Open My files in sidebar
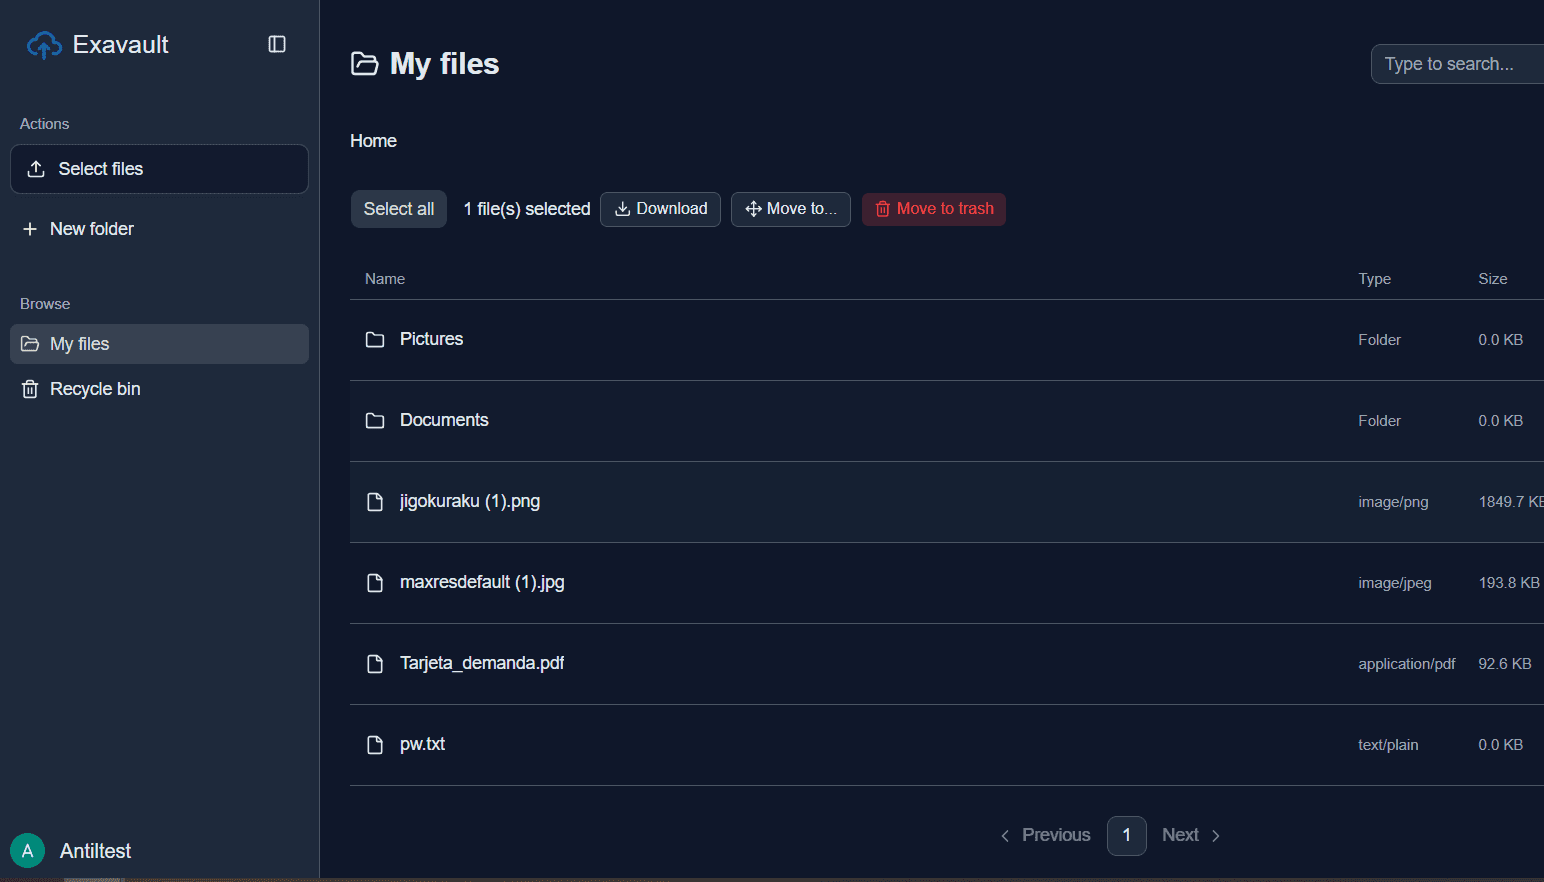Screen dimensions: 1544x882 (x=159, y=344)
